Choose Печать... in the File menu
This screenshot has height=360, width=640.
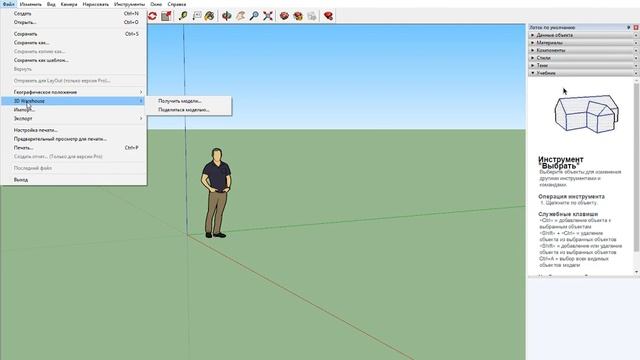coord(74,148)
